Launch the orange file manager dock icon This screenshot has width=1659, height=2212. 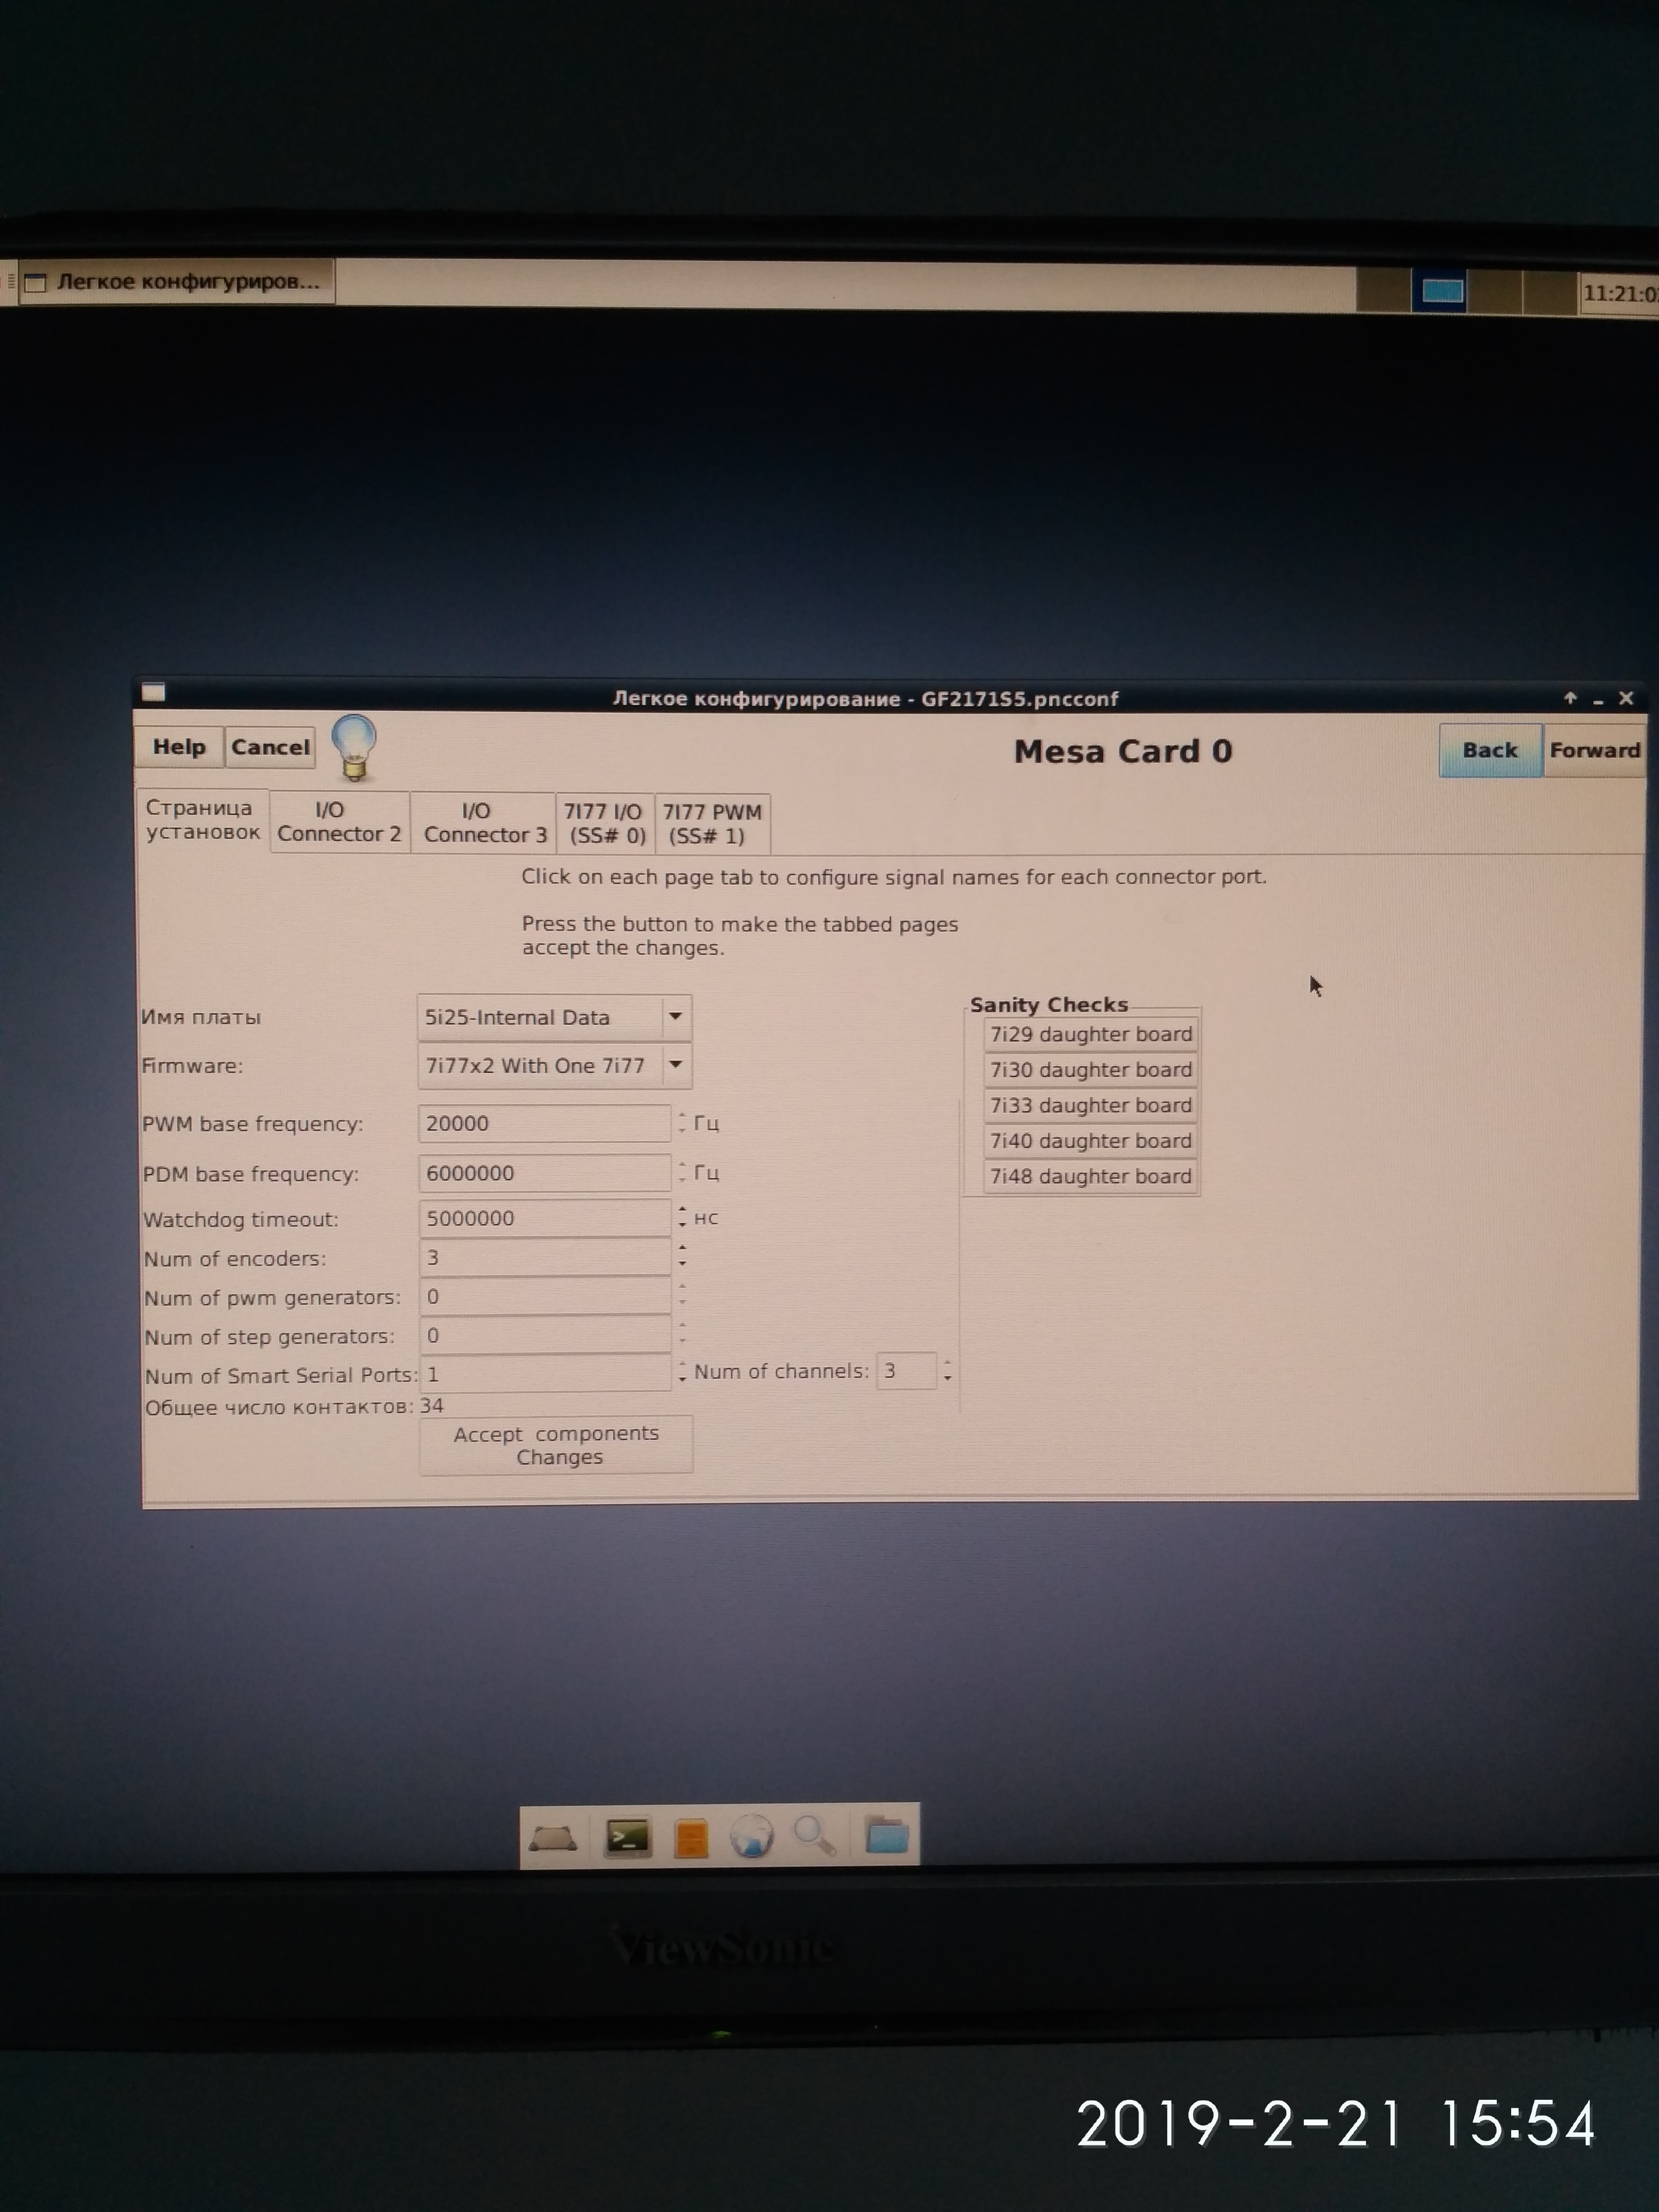click(x=691, y=1838)
